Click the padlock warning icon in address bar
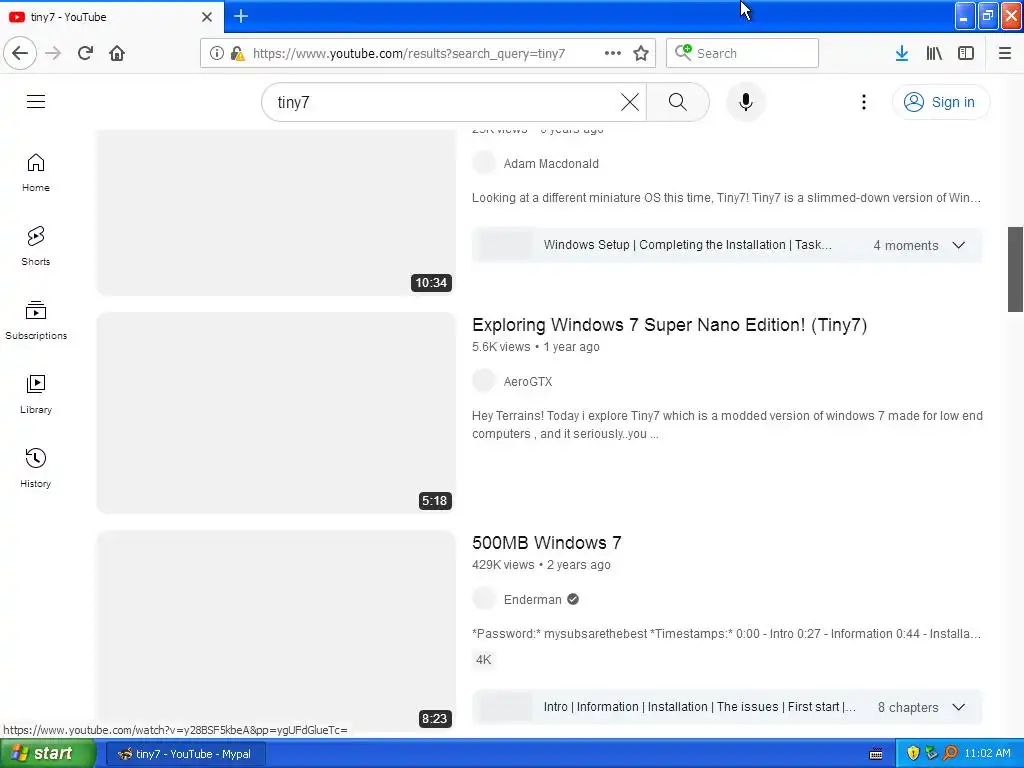The height and width of the screenshot is (768, 1024). tap(238, 53)
